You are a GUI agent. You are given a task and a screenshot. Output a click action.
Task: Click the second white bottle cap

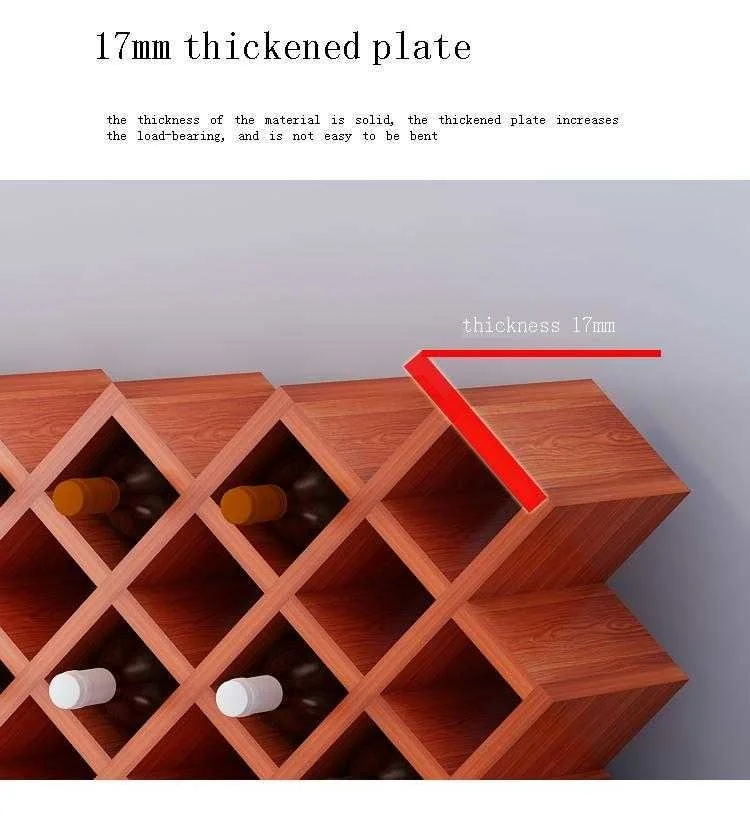click(249, 696)
